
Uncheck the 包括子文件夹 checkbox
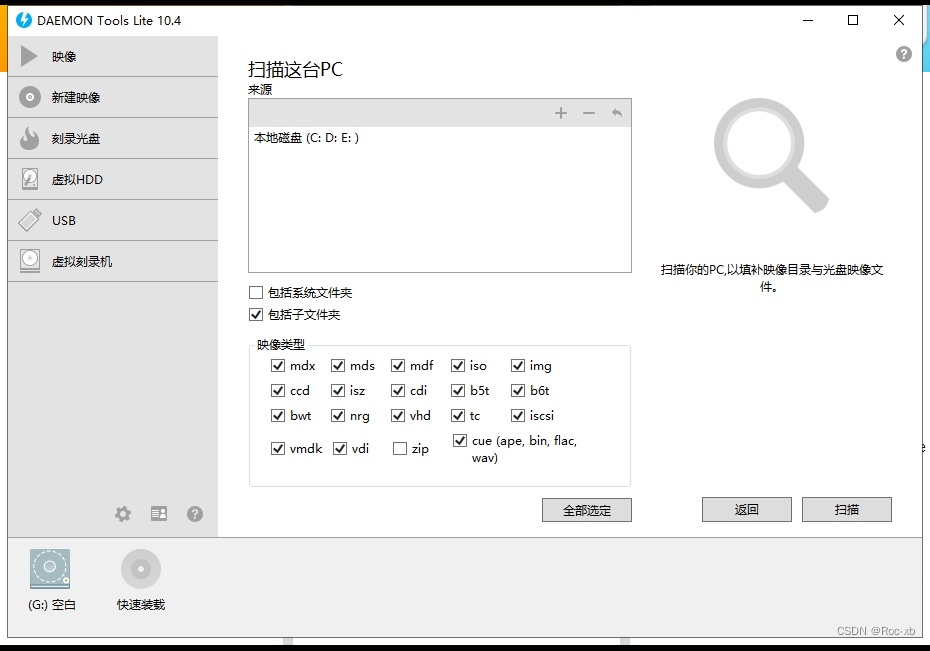tap(256, 314)
